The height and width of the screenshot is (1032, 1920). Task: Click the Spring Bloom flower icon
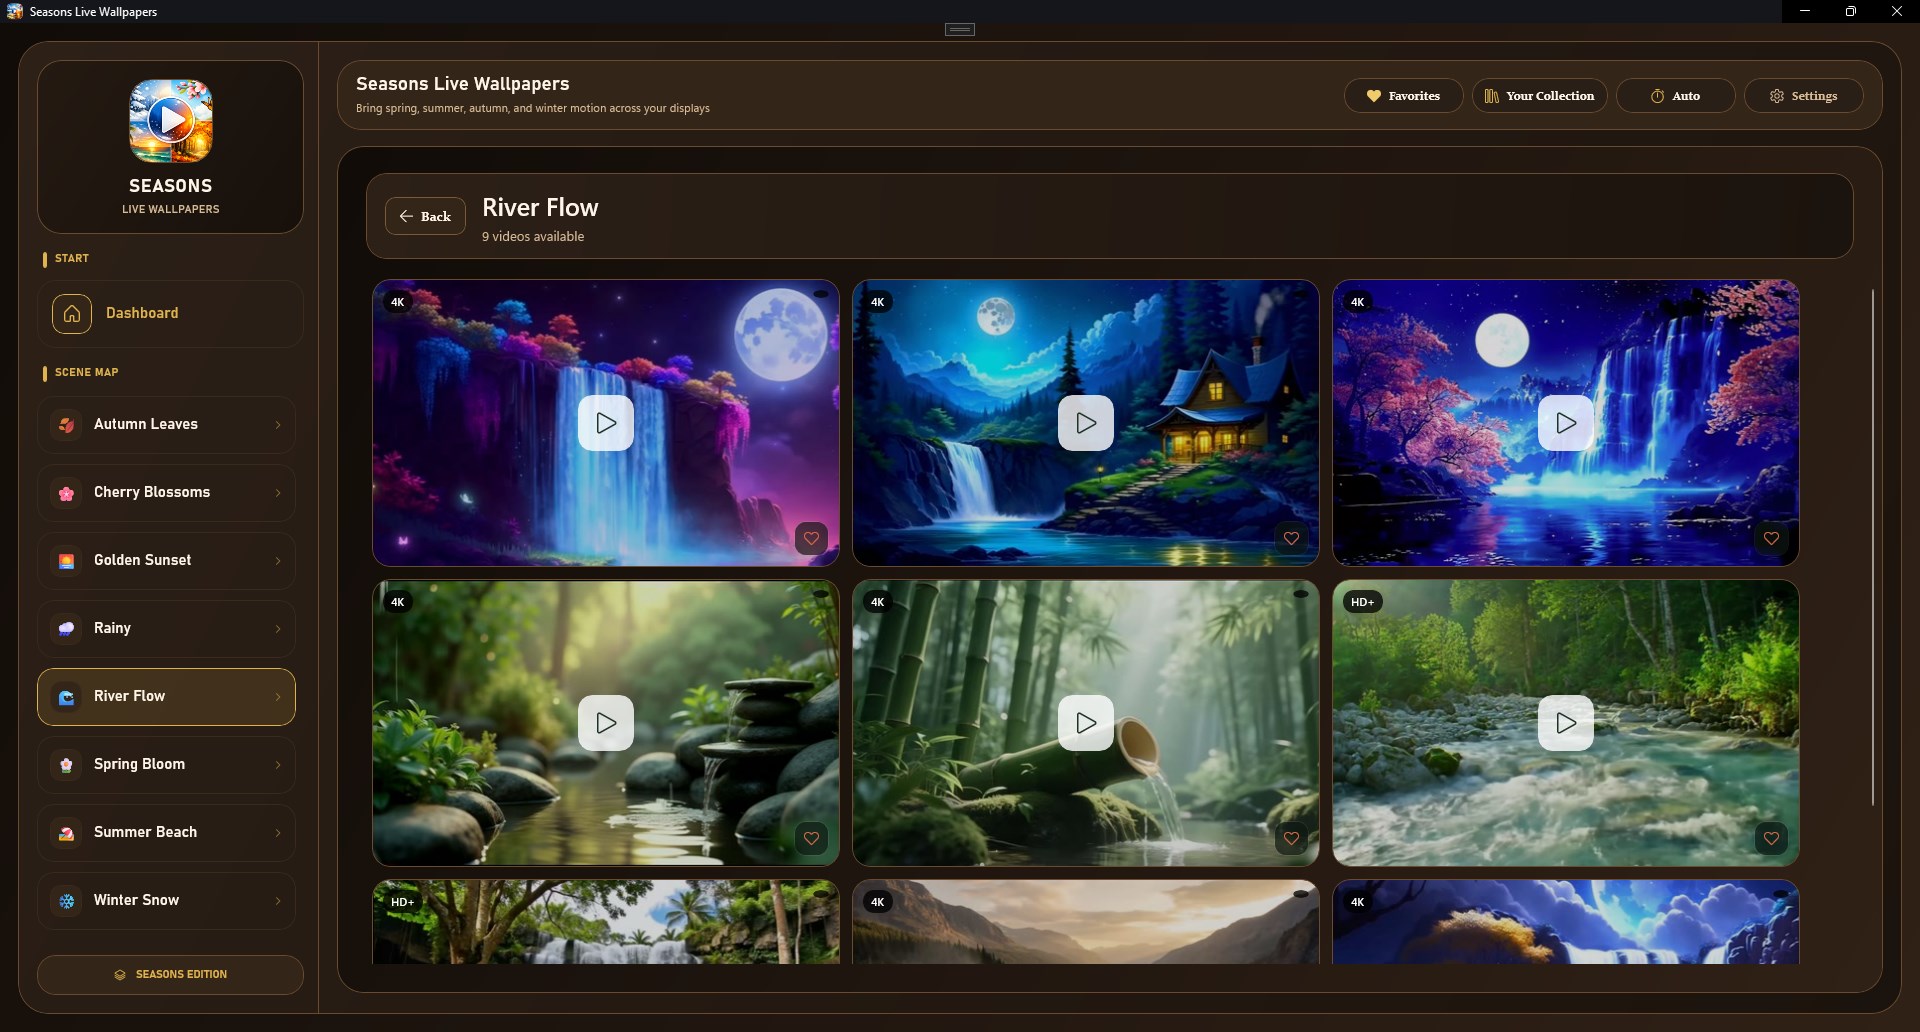tap(66, 765)
